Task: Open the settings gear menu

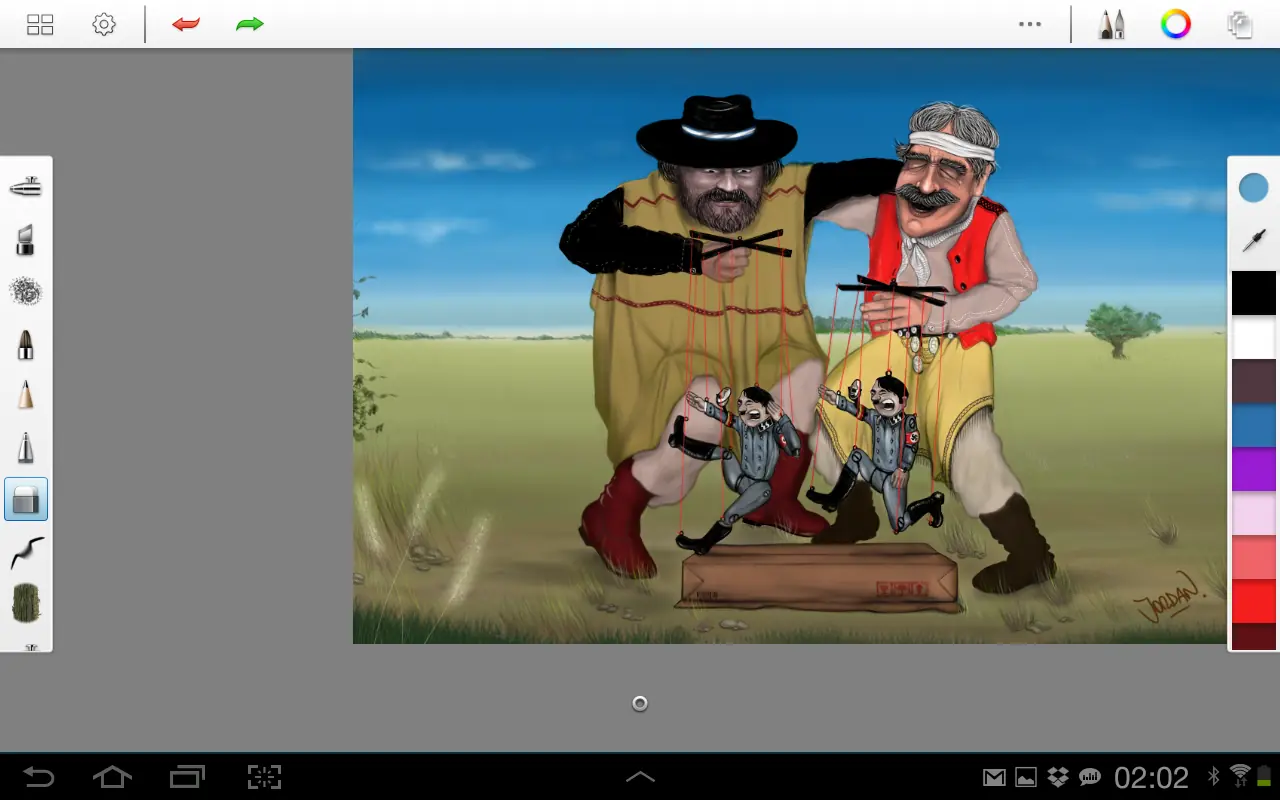Action: coord(104,25)
